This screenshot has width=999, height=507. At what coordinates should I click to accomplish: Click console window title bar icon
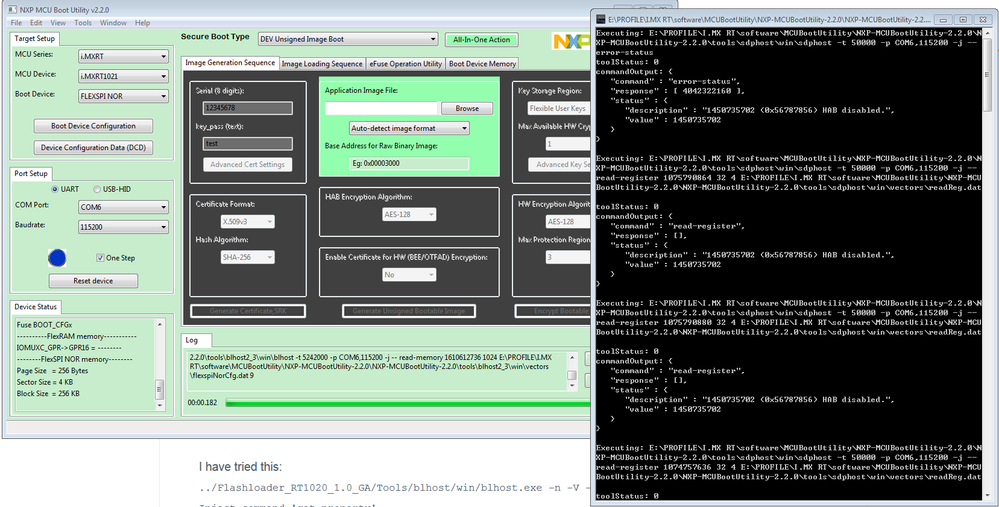tap(601, 19)
